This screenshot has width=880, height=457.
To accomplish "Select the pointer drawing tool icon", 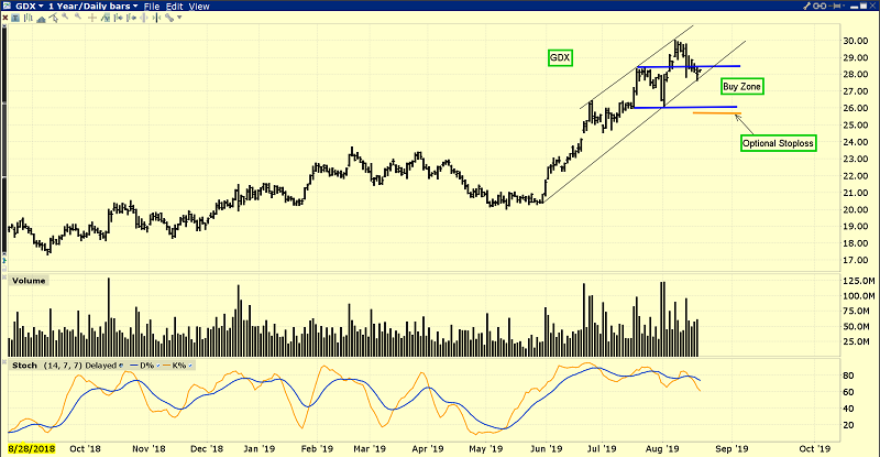I will (x=53, y=17).
